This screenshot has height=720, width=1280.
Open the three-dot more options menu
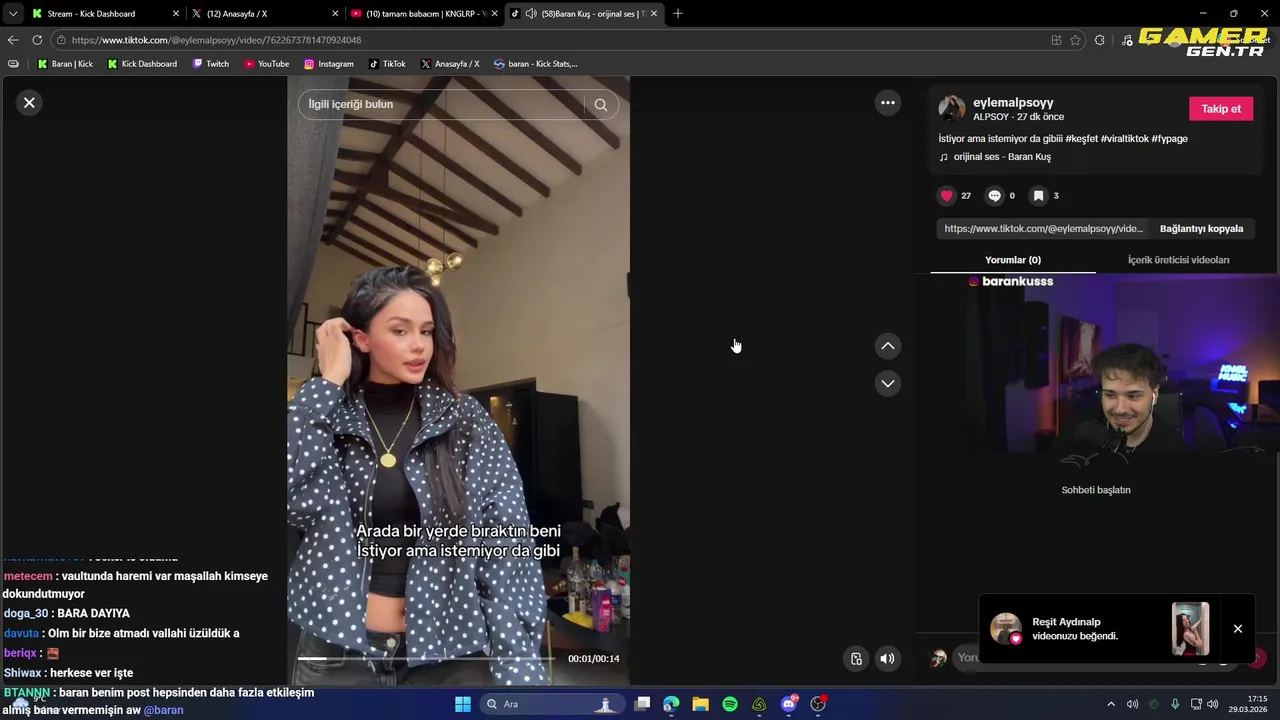tap(887, 102)
